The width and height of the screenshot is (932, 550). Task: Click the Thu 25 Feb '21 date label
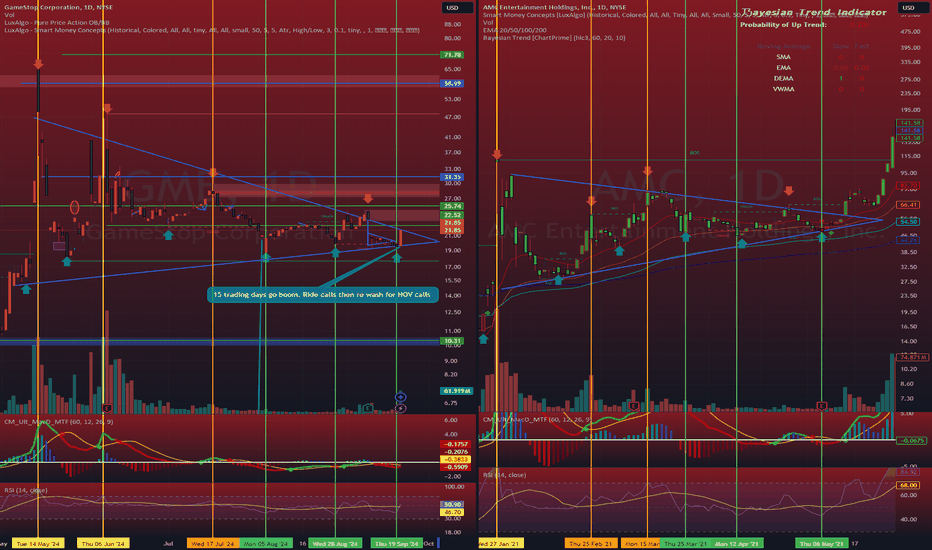tap(591, 543)
